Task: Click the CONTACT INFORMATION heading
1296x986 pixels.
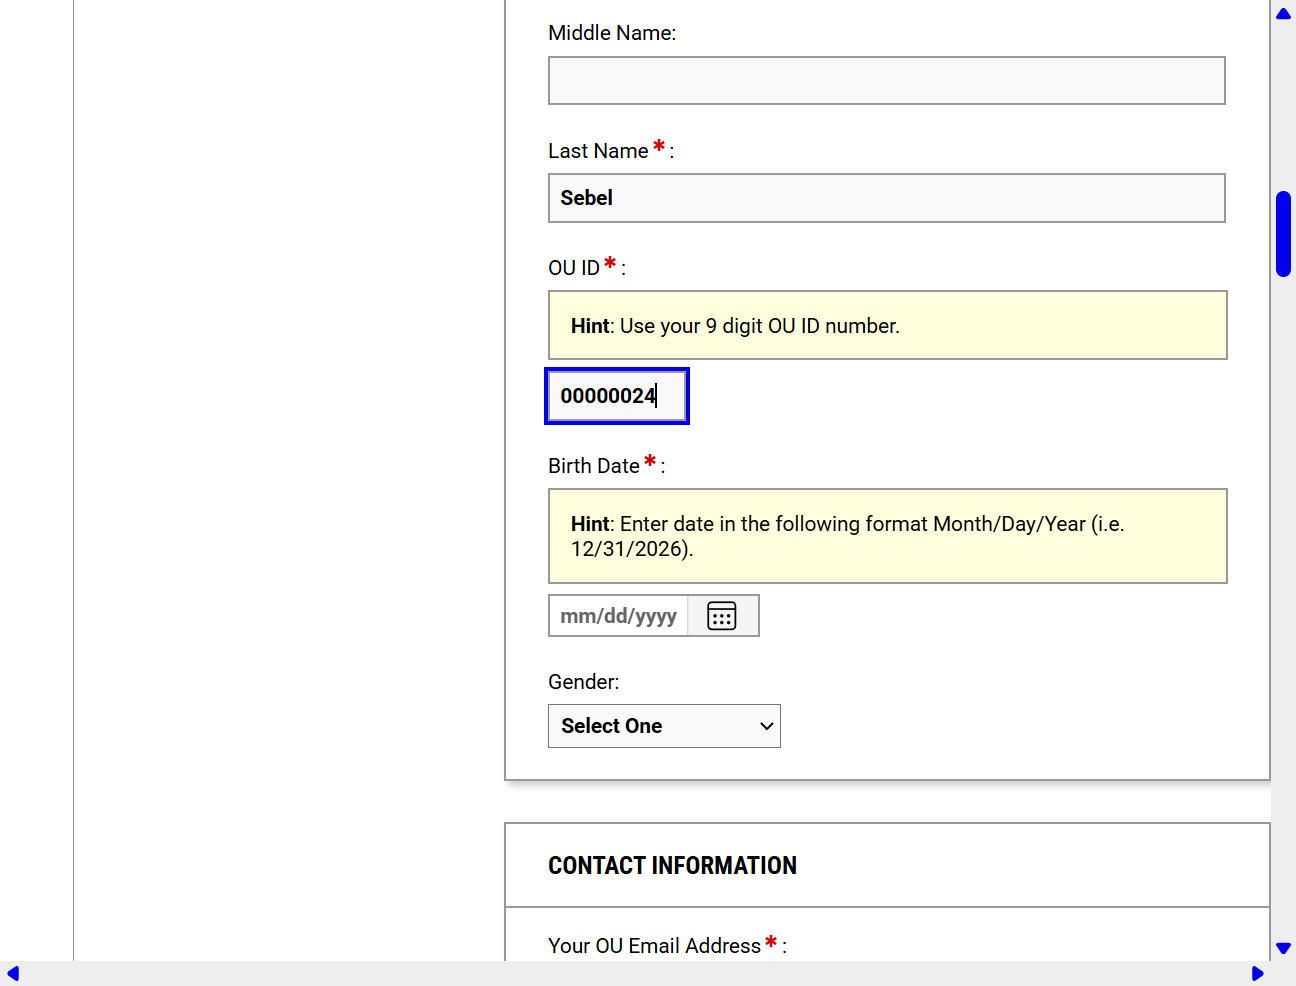Action: coord(672,866)
